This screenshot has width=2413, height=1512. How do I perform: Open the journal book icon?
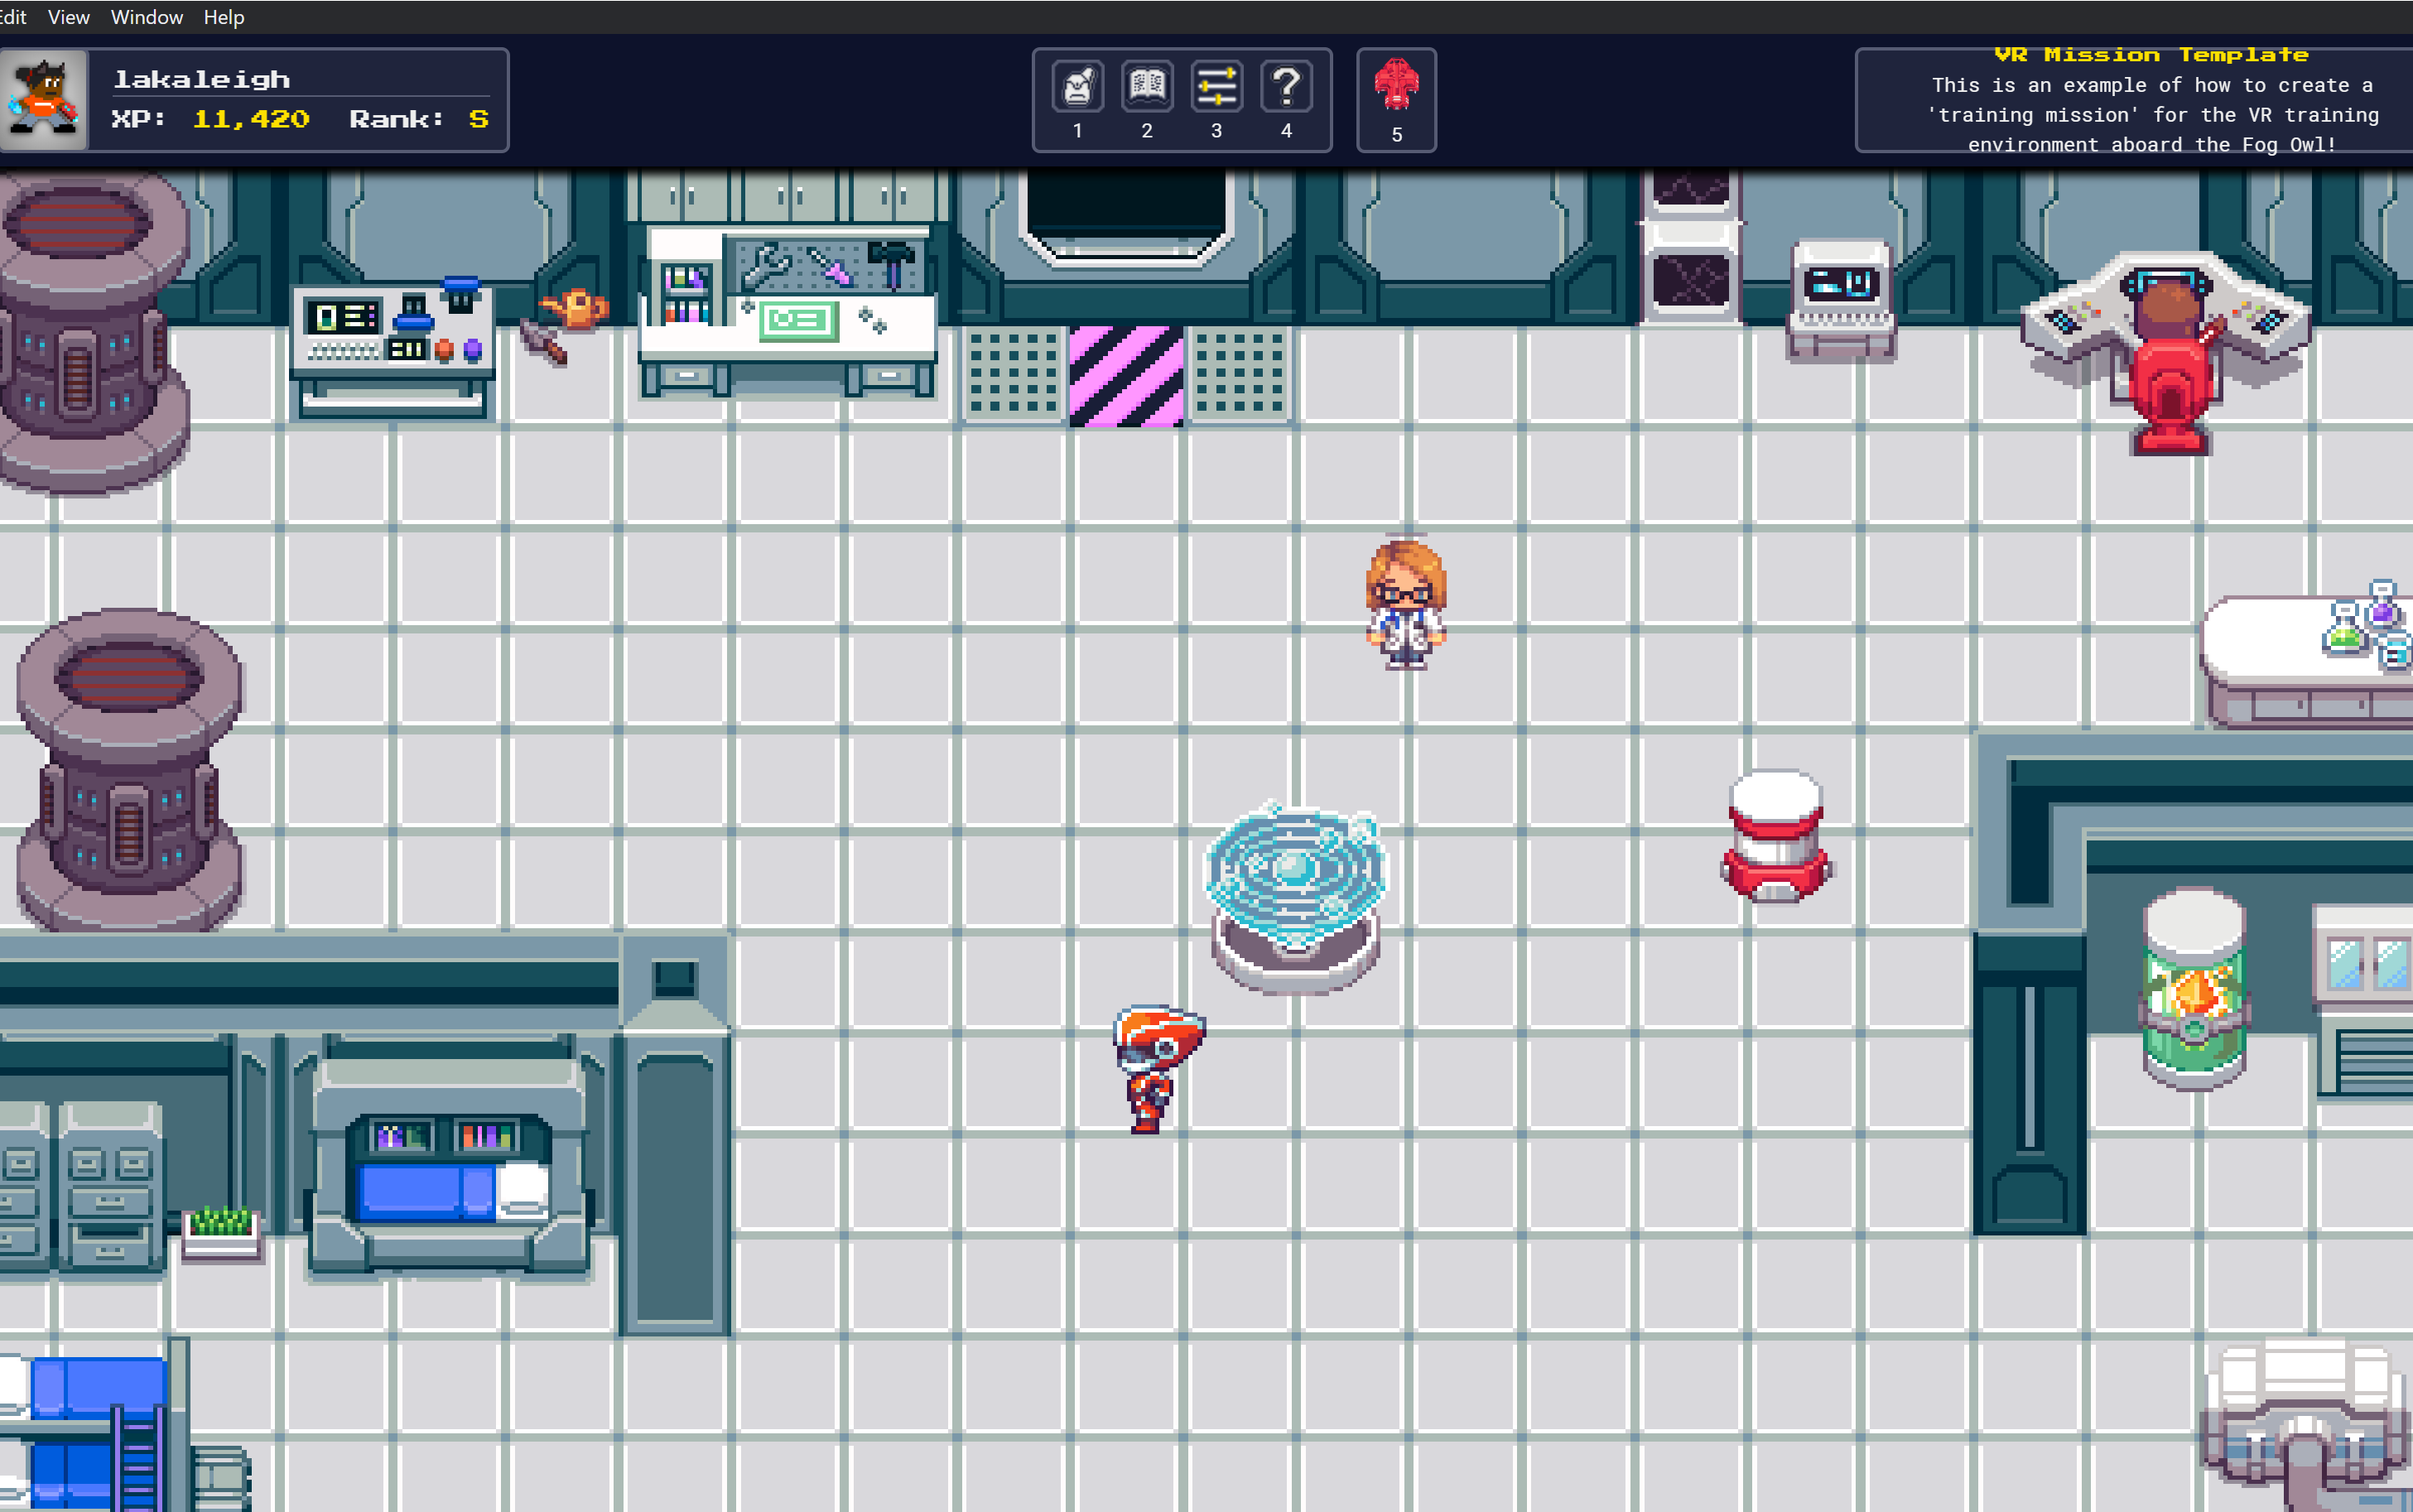(x=1146, y=88)
